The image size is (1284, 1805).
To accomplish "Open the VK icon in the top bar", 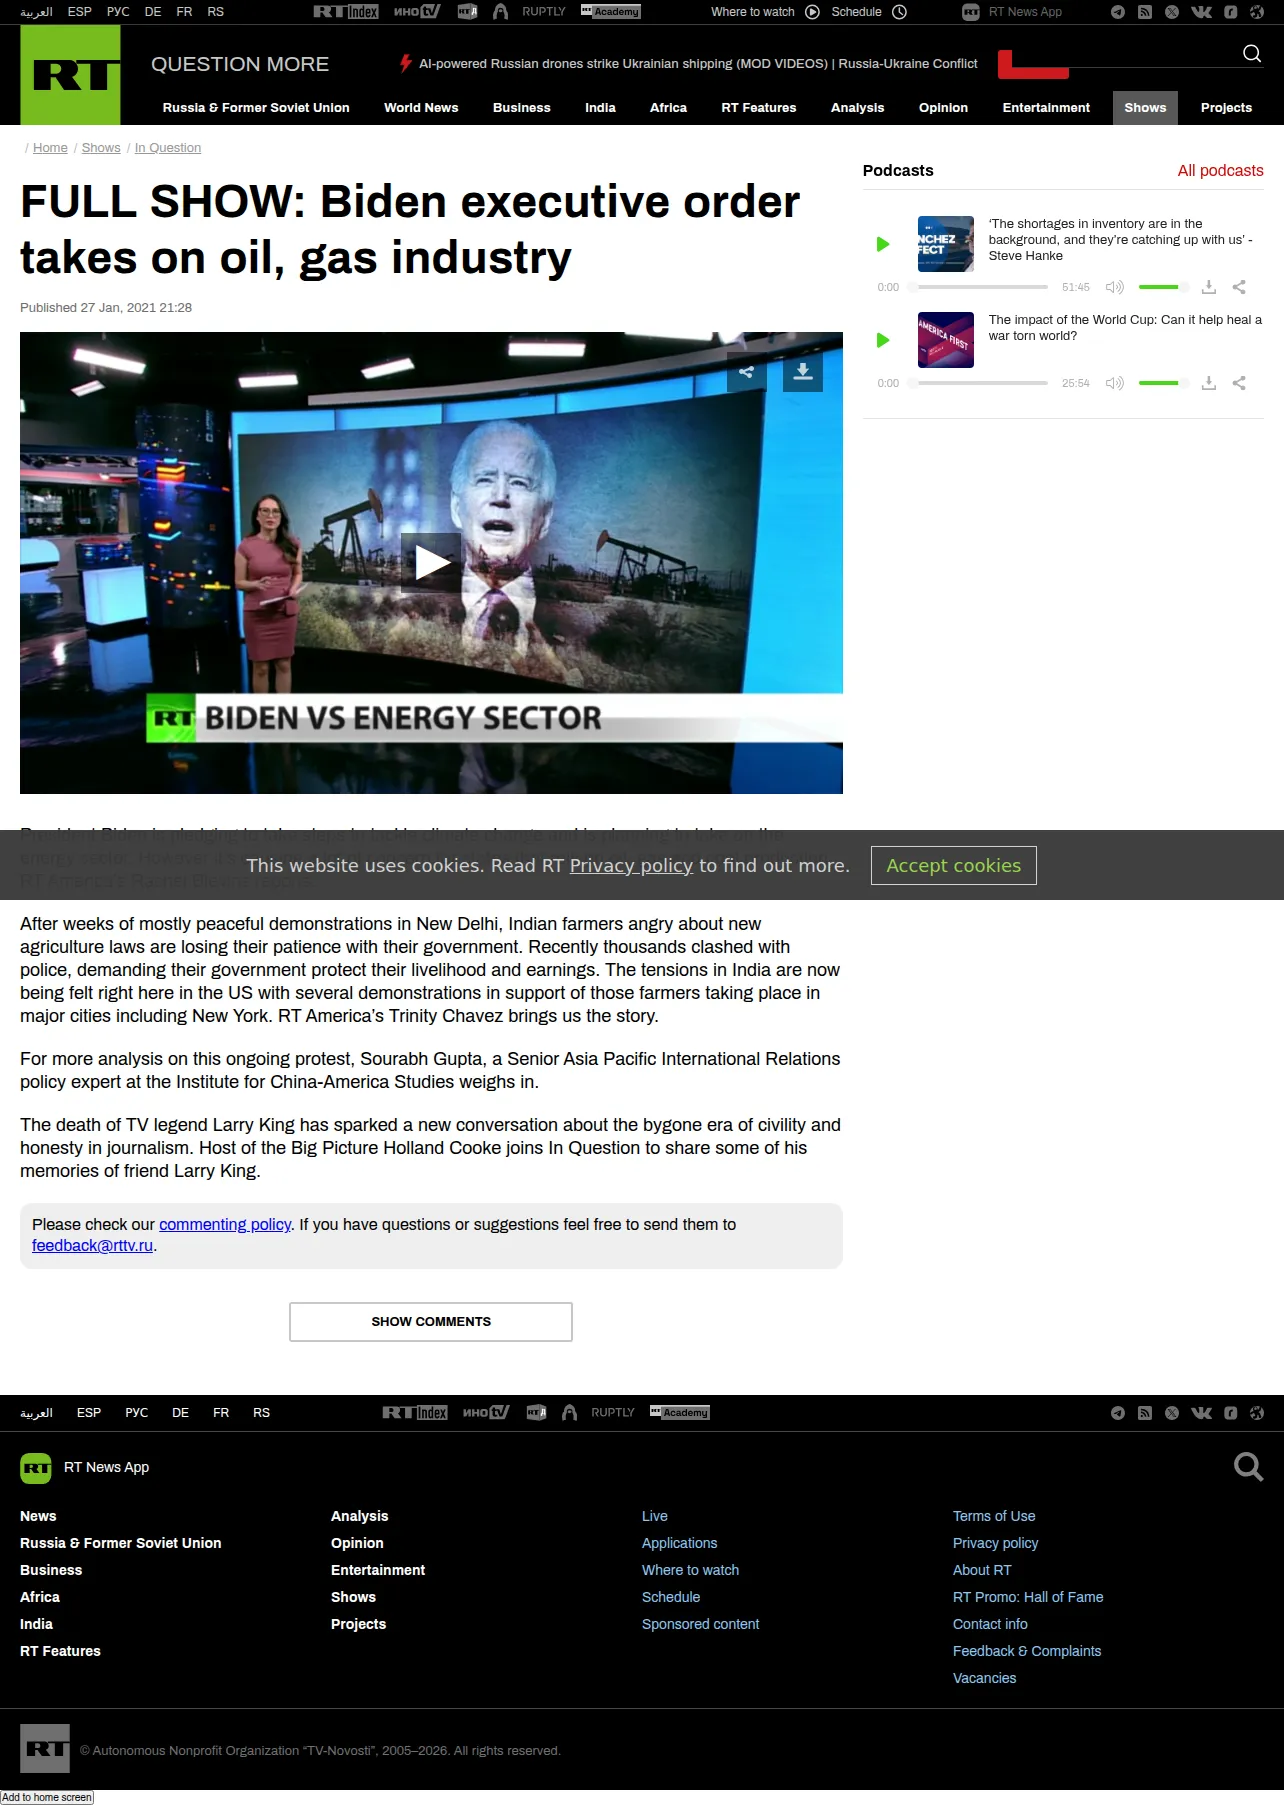I will [x=1201, y=12].
